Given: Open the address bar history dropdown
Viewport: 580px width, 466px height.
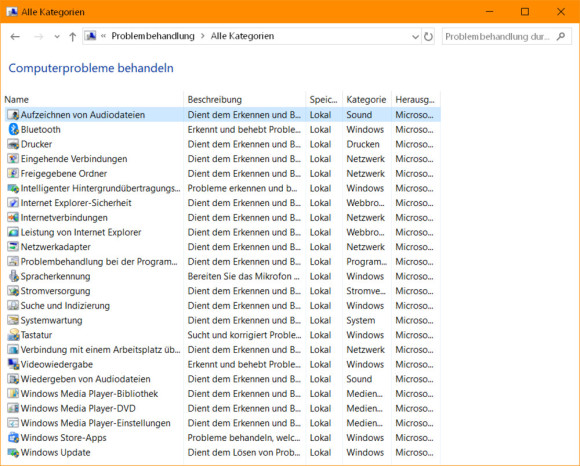Looking at the screenshot, I should [415, 36].
